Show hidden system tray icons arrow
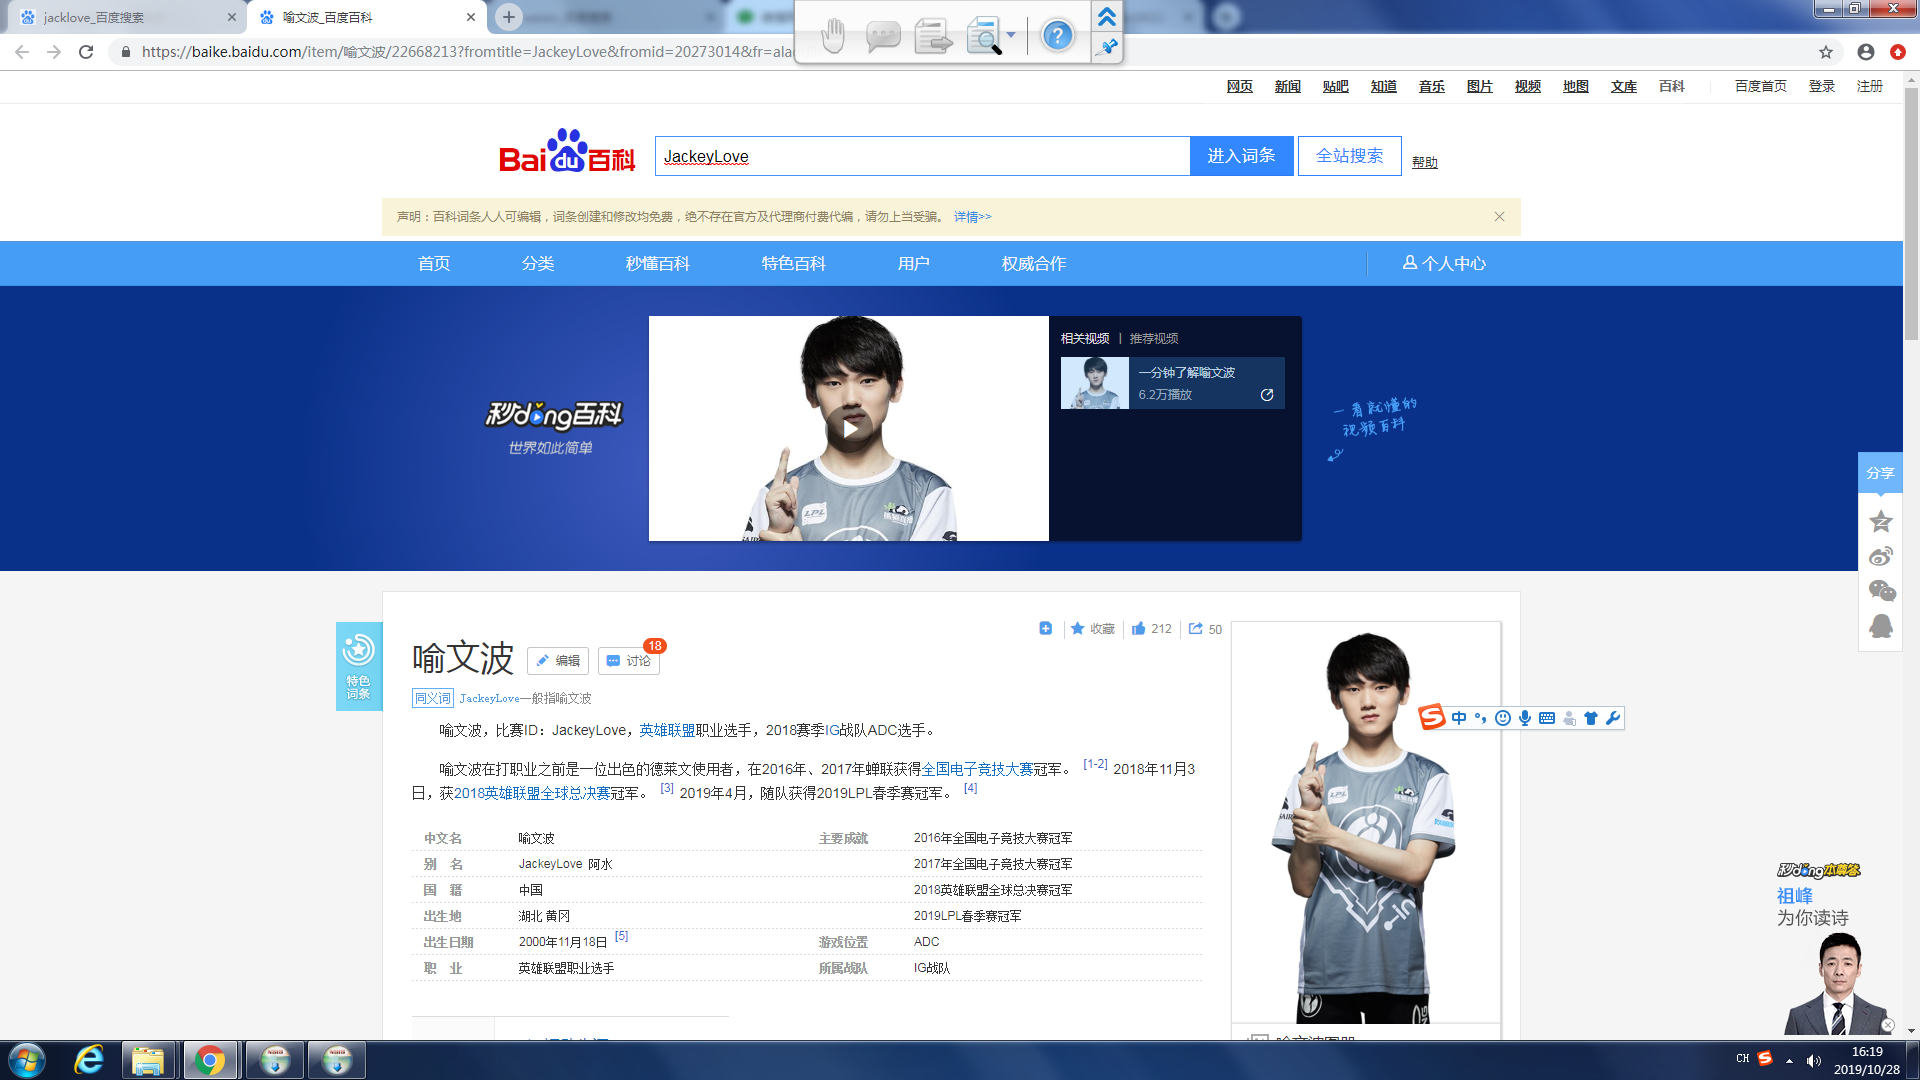1920x1080 pixels. pos(1789,1060)
